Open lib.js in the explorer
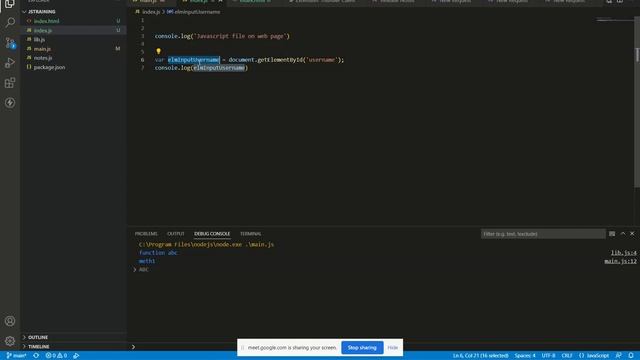This screenshot has height=360, width=640. point(39,40)
